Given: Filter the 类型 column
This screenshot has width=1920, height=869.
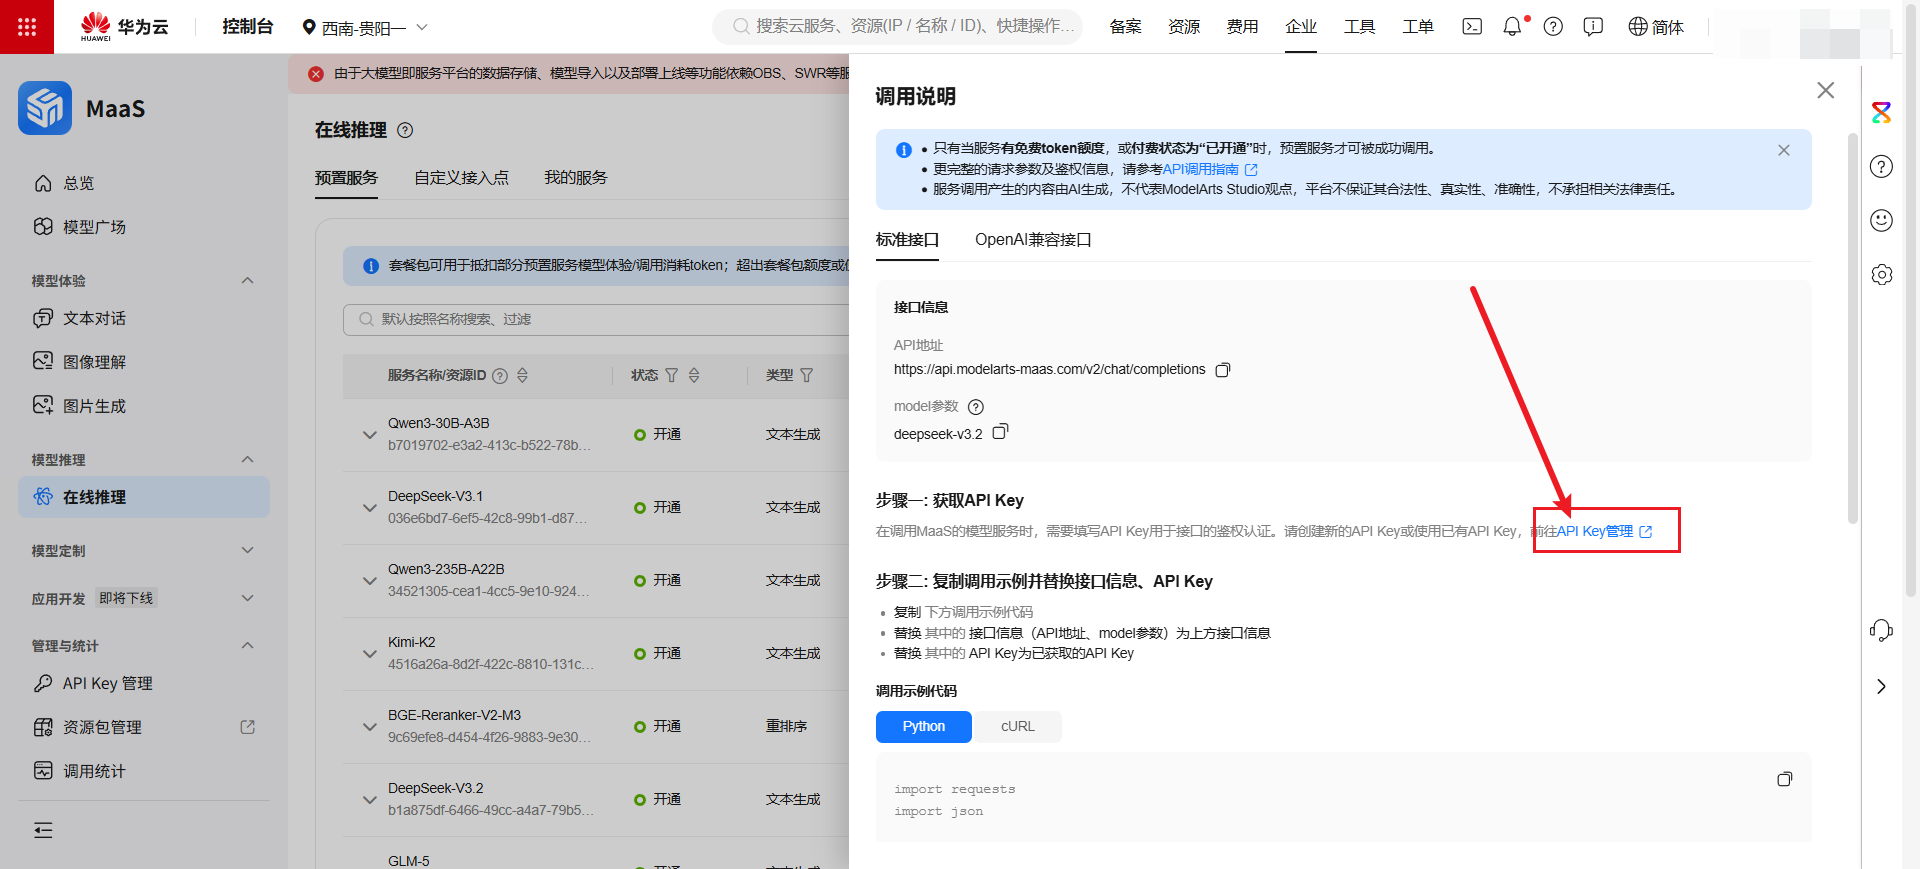Looking at the screenshot, I should 807,375.
